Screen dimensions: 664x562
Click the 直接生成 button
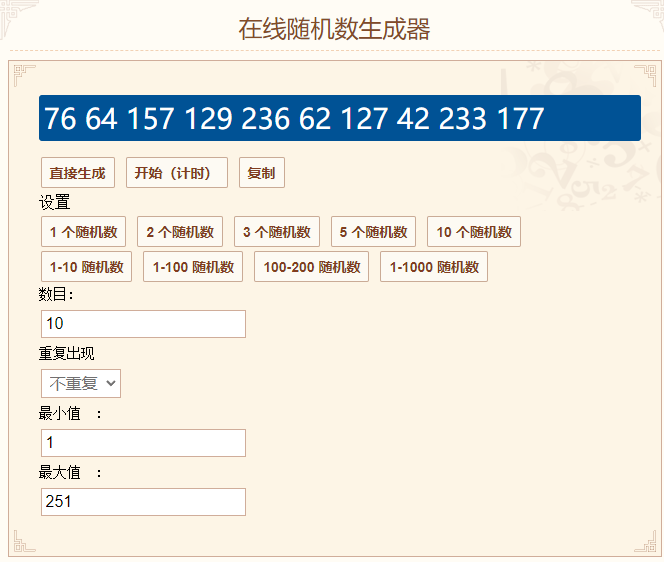click(77, 173)
